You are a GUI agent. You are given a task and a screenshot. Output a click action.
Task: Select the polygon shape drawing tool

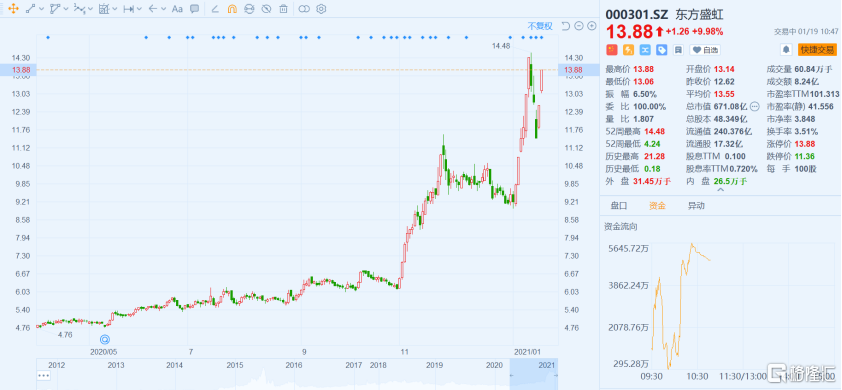55,9
